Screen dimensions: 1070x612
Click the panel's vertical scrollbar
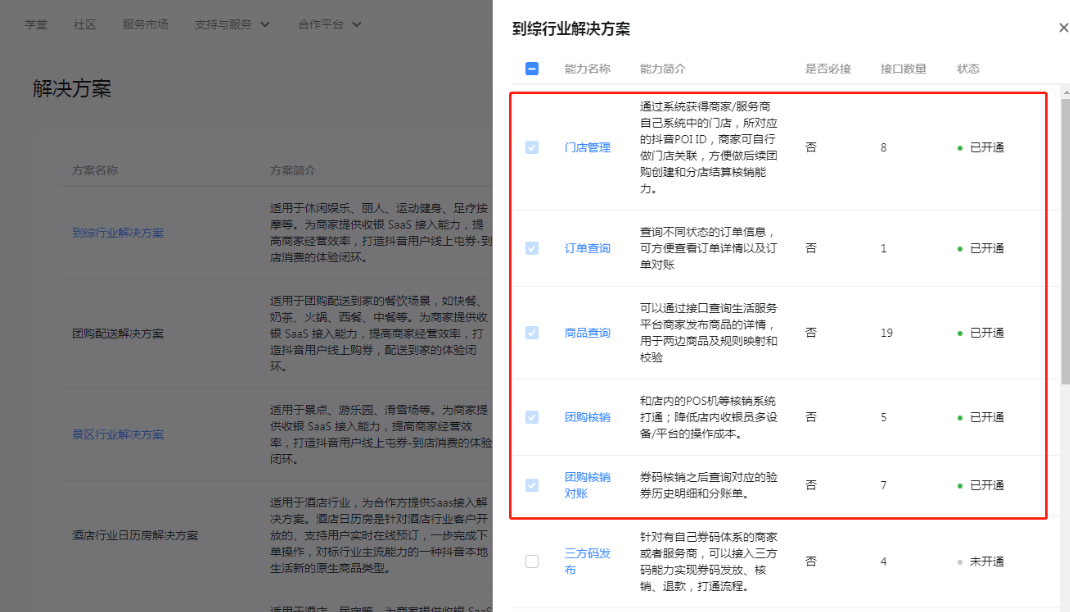pyautogui.click(x=1065, y=240)
